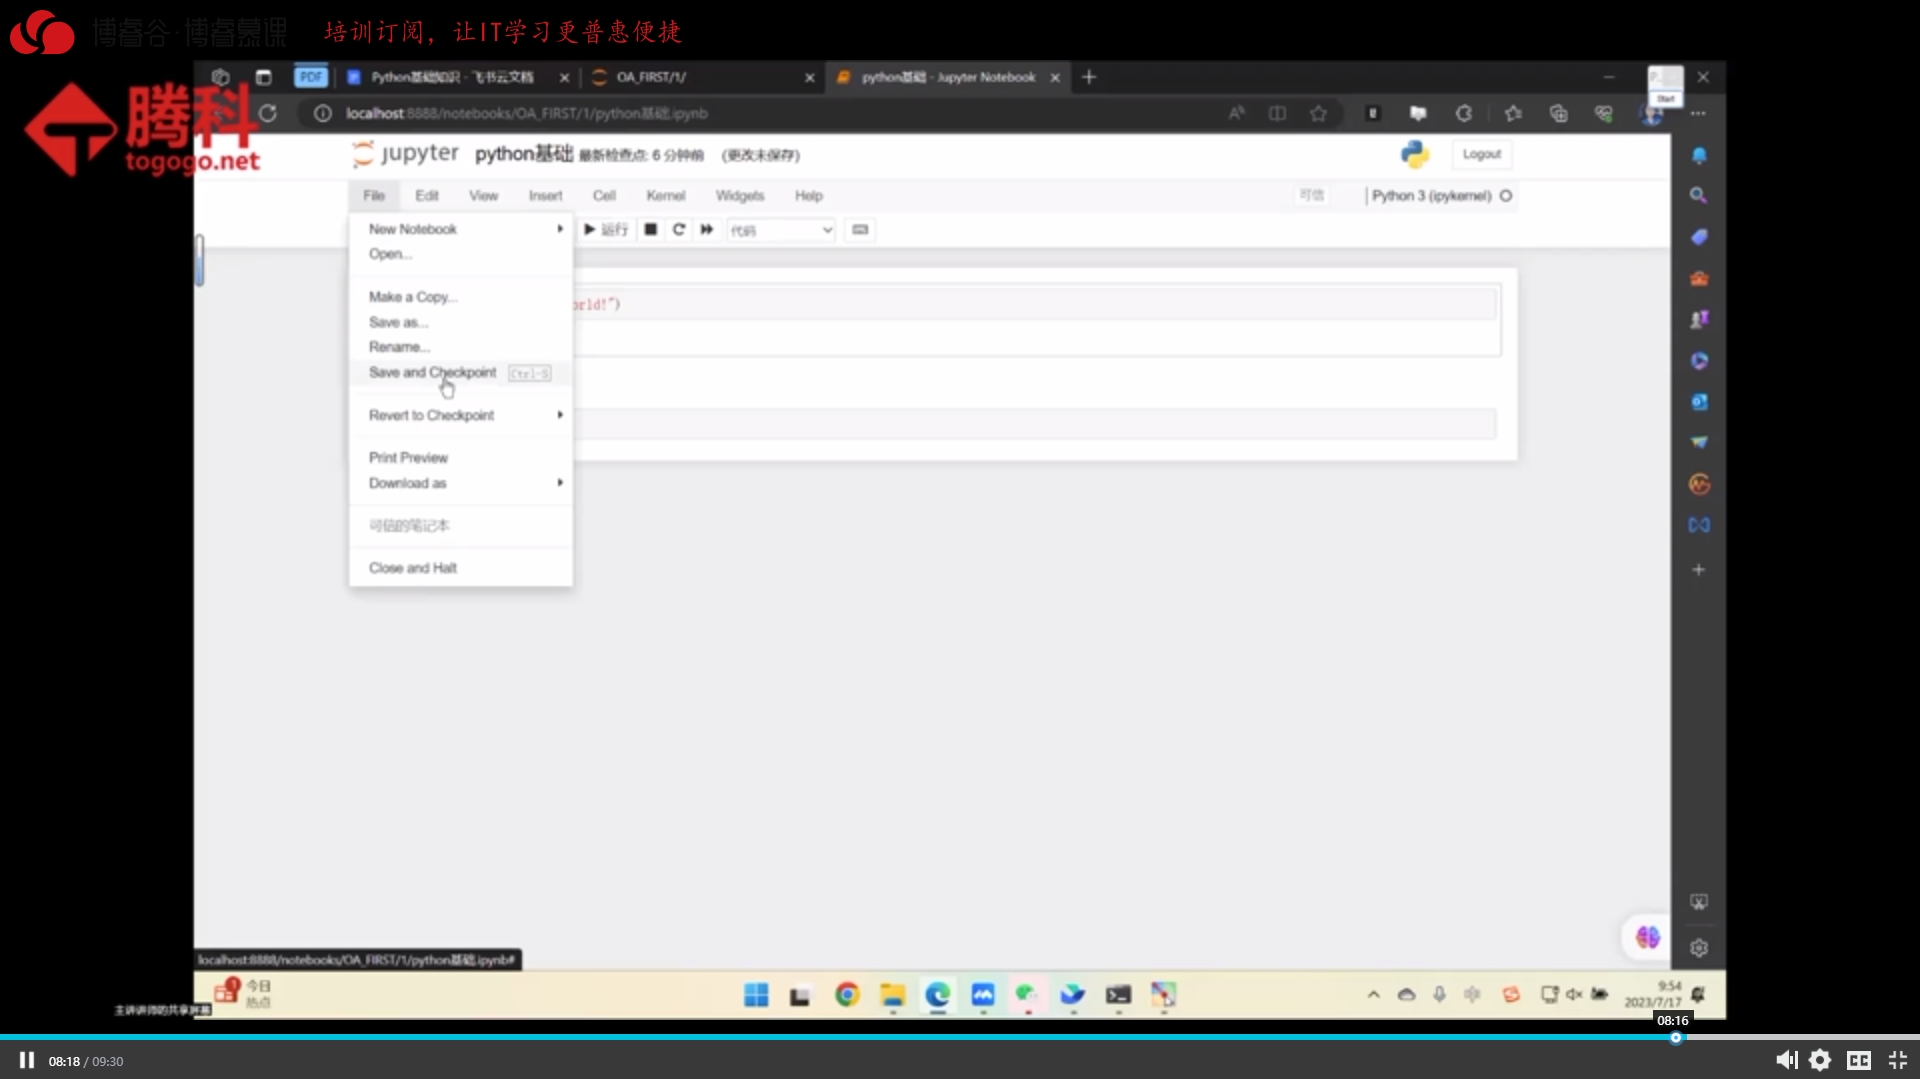1920x1079 pixels.
Task: Click the restart kernel icon
Action: (x=679, y=230)
